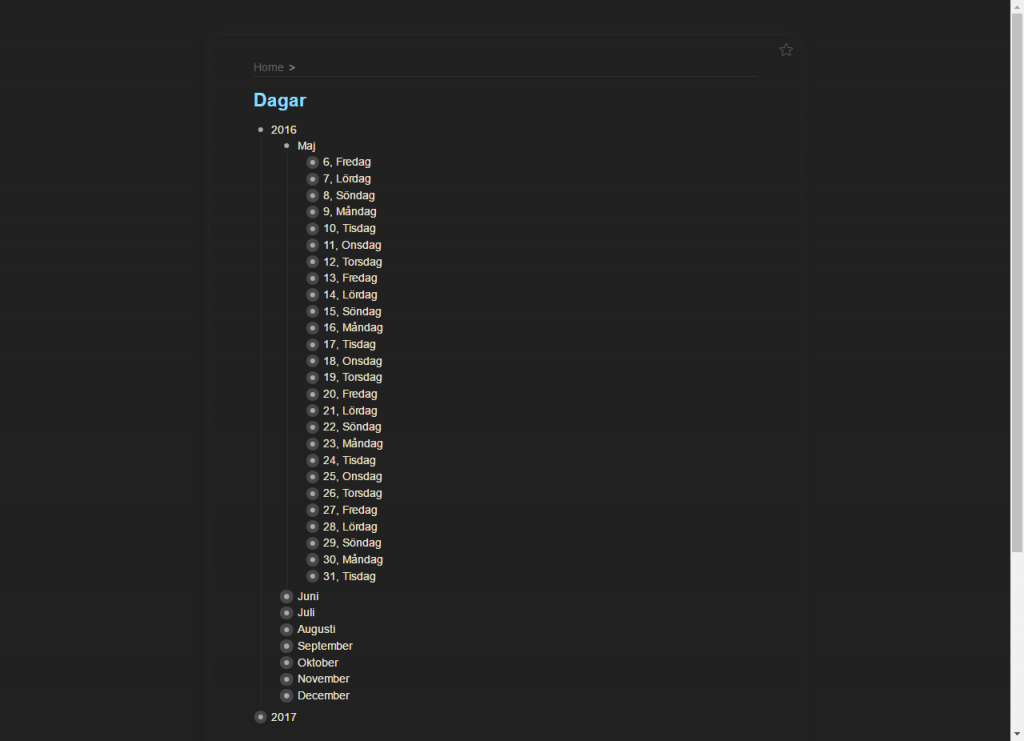The image size is (1024, 741).
Task: Click the bullet next to 12, Torsdag
Action: [x=313, y=262]
